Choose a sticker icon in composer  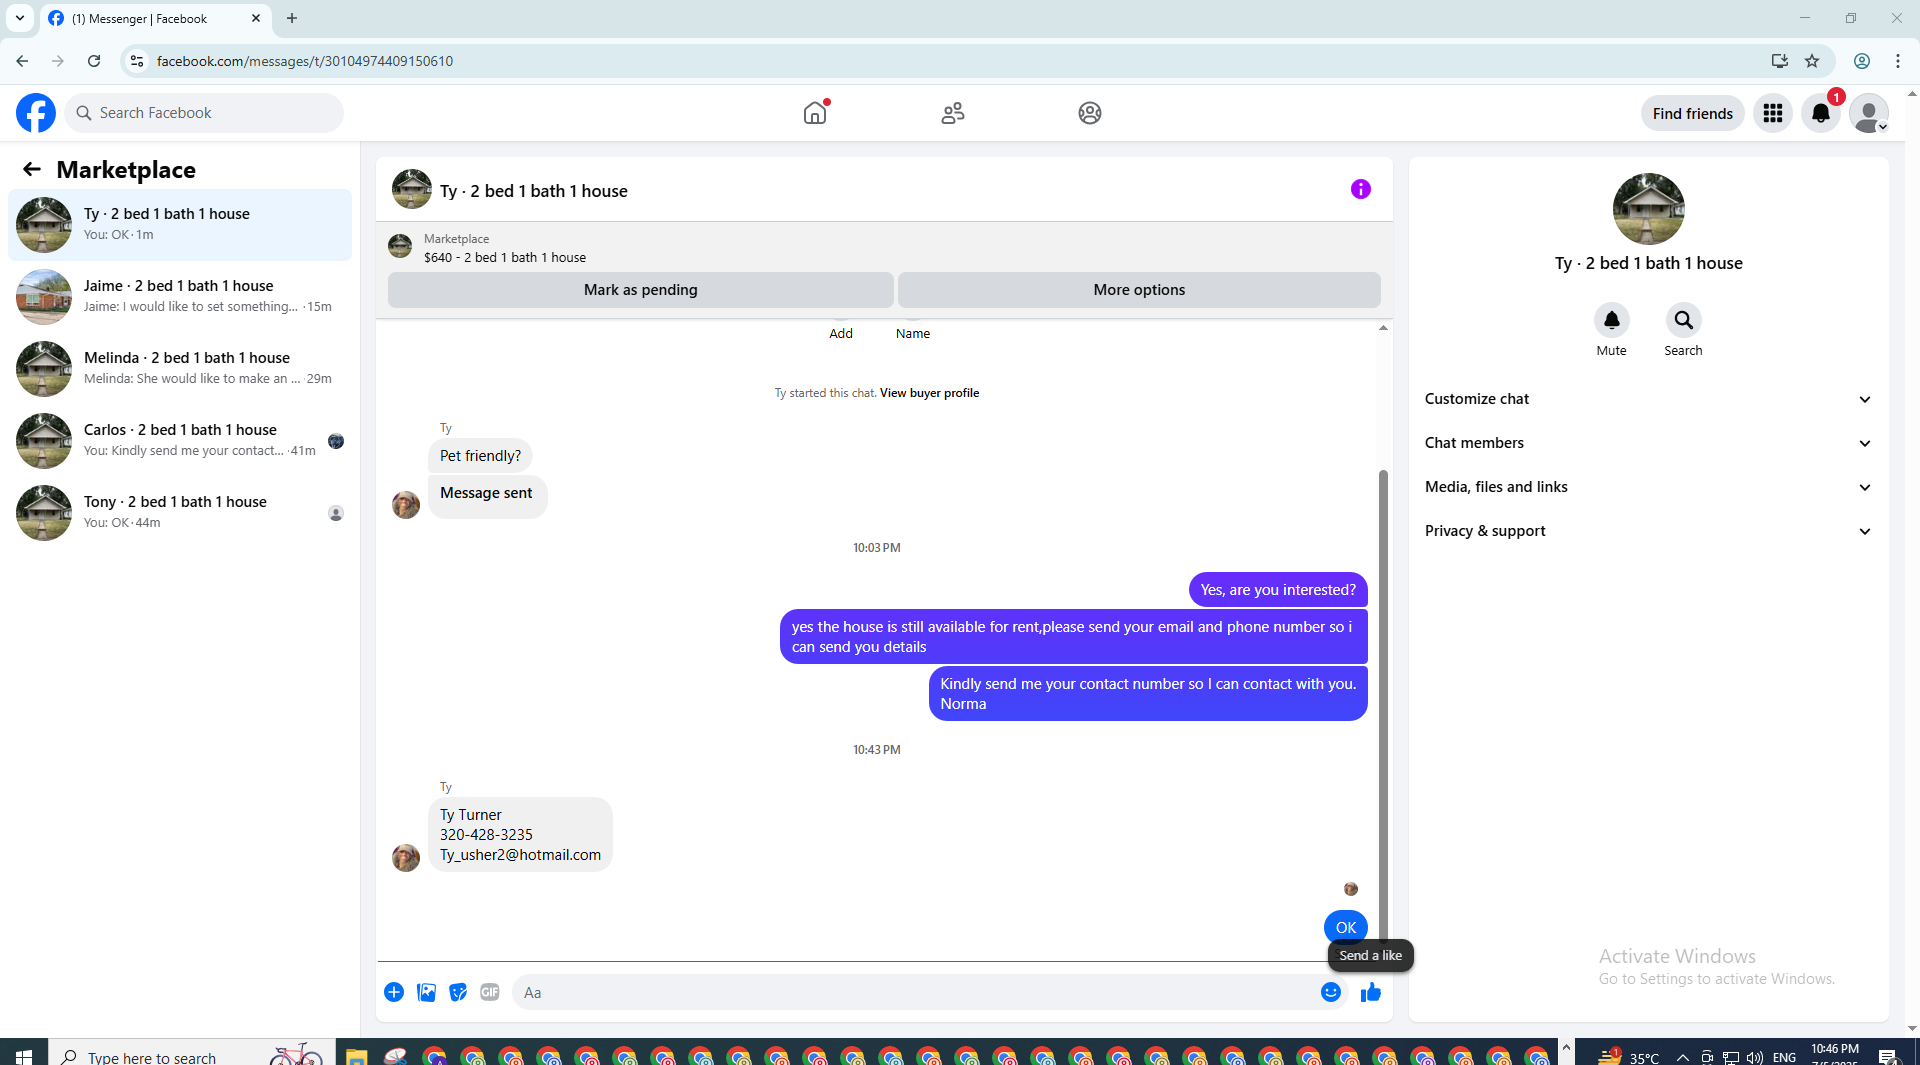[458, 992]
